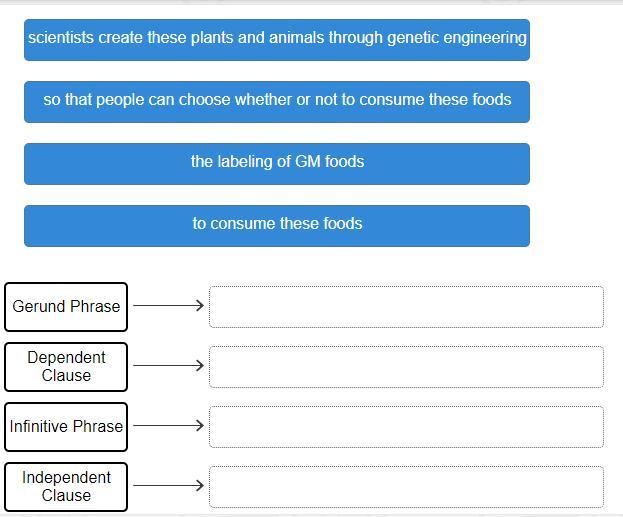Select the 'so that people can choose' tile

277,101
